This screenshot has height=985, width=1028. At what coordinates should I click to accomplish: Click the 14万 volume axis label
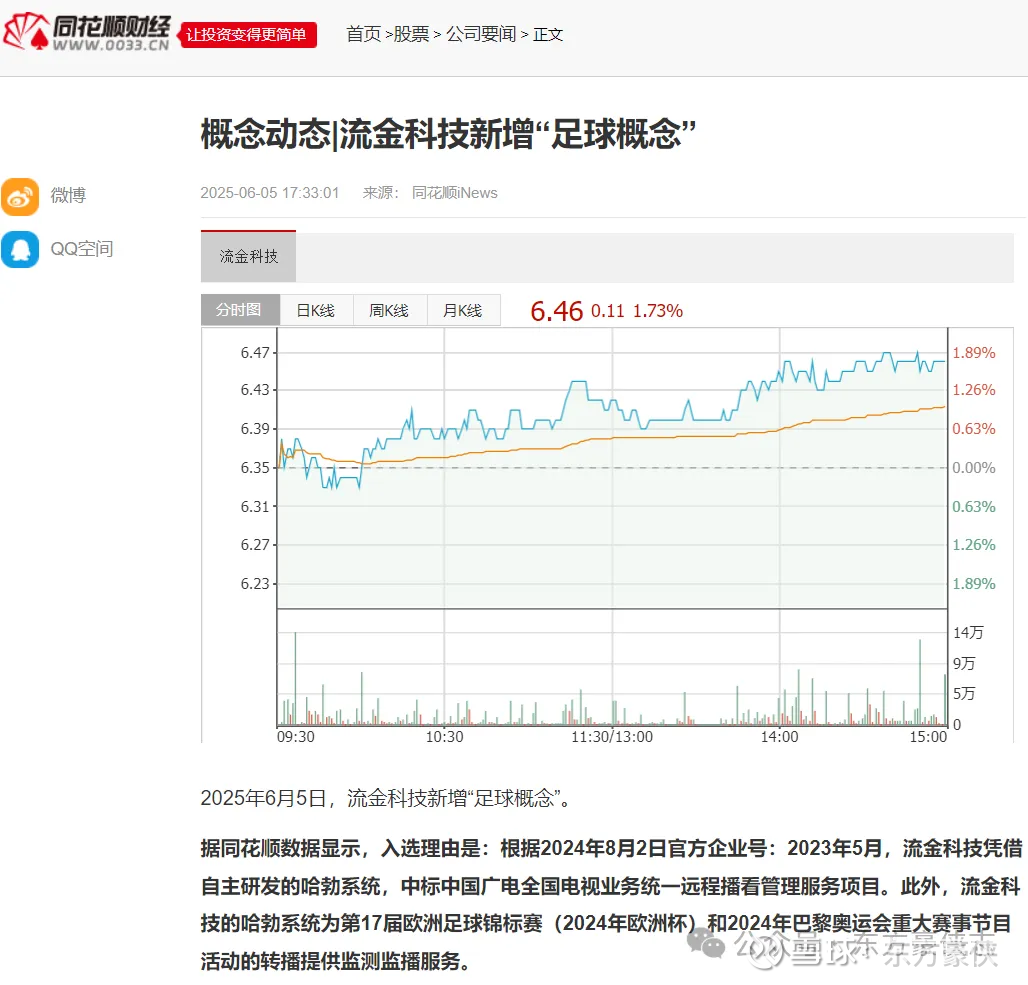tap(968, 632)
